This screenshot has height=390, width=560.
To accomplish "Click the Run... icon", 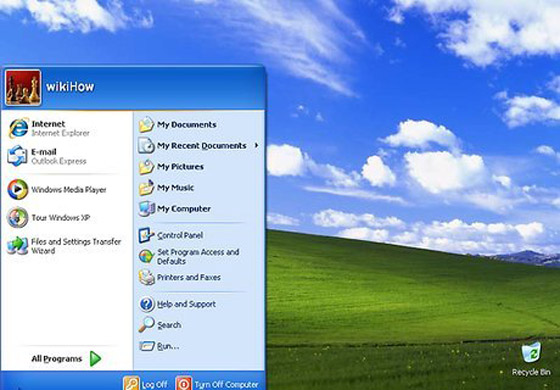I will 147,346.
